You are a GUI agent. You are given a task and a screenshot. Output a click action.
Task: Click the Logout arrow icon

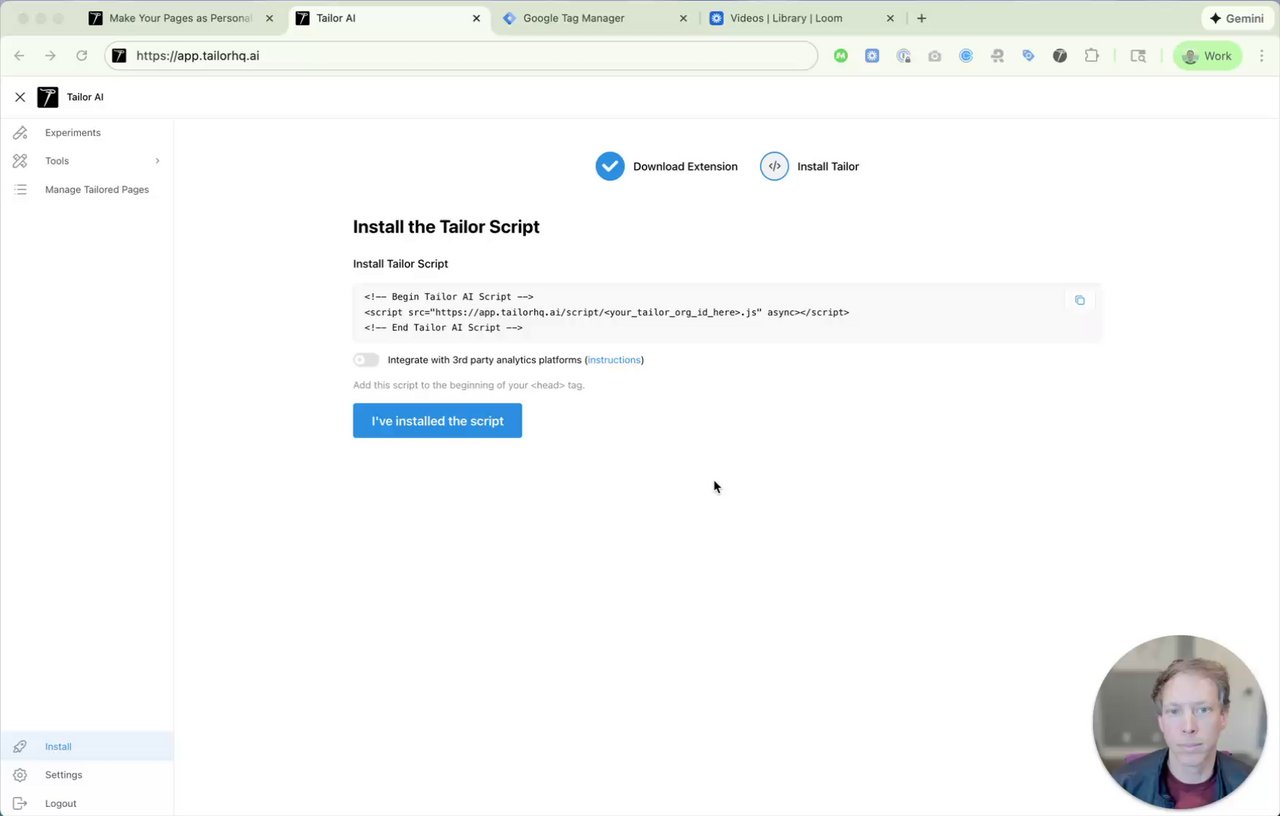[x=20, y=803]
